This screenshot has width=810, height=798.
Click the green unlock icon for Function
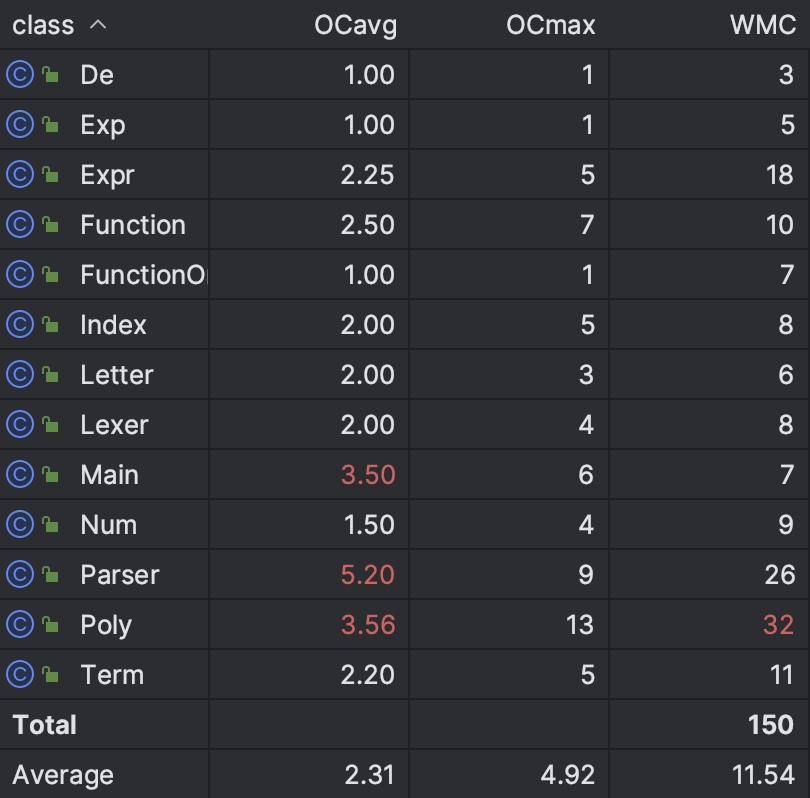pyautogui.click(x=50, y=224)
